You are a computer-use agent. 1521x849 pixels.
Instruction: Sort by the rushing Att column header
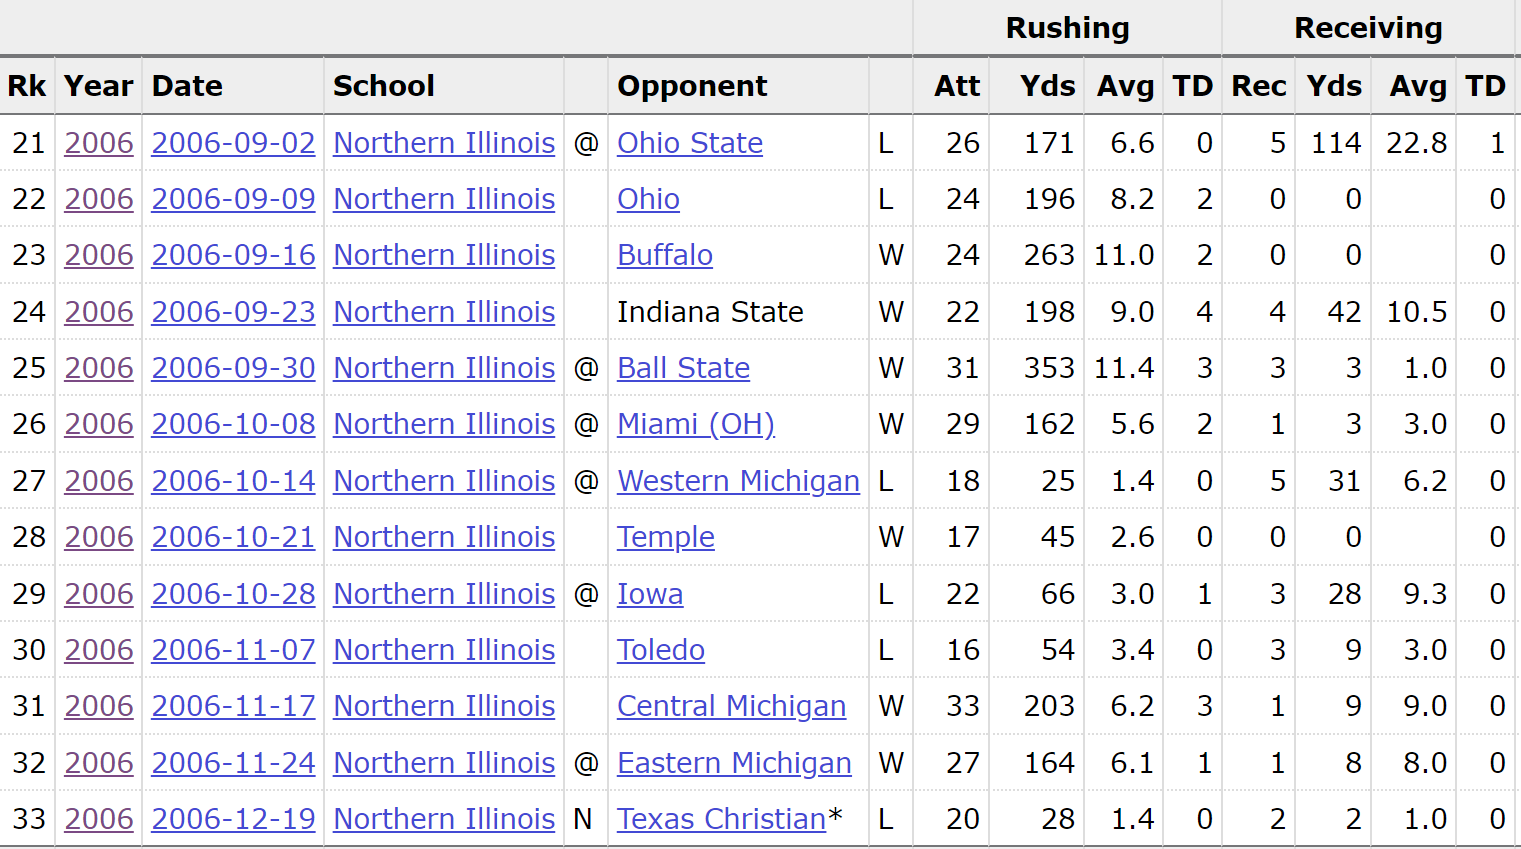tap(957, 86)
